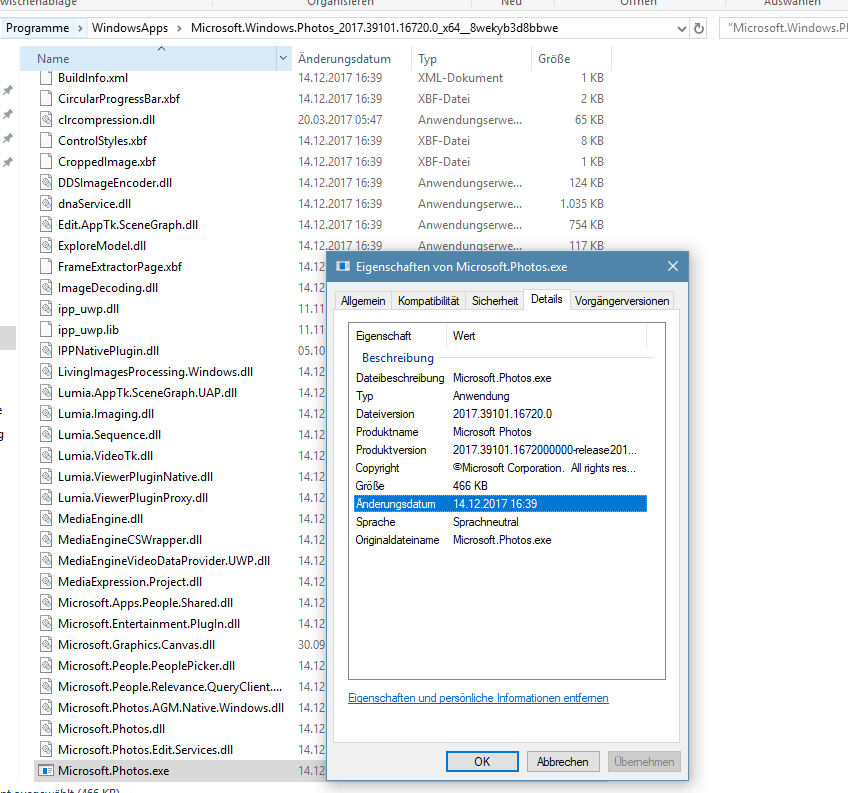The height and width of the screenshot is (793, 848).
Task: Click the Edit.AppTk.SceneGraph.dll file icon
Action: [x=47, y=225]
